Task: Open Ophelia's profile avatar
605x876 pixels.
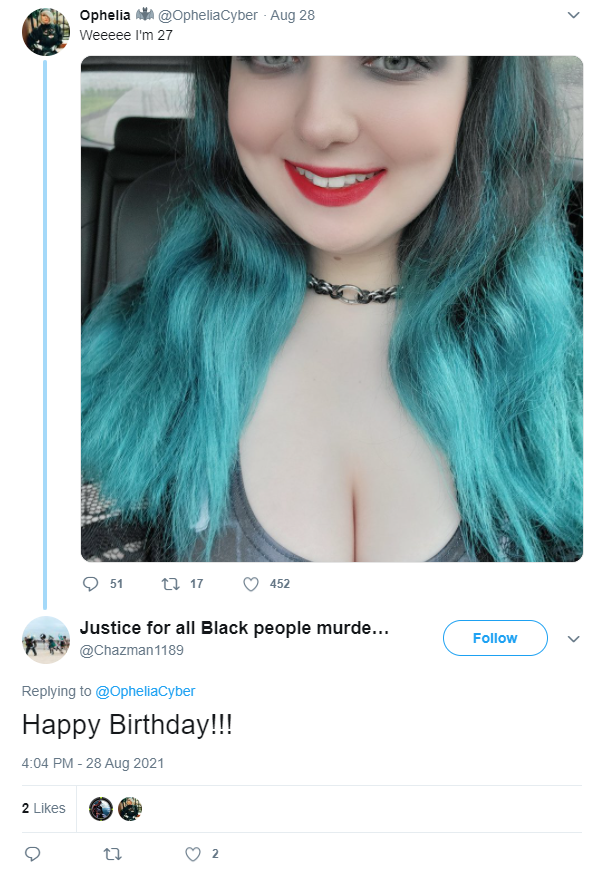Action: tap(46, 32)
